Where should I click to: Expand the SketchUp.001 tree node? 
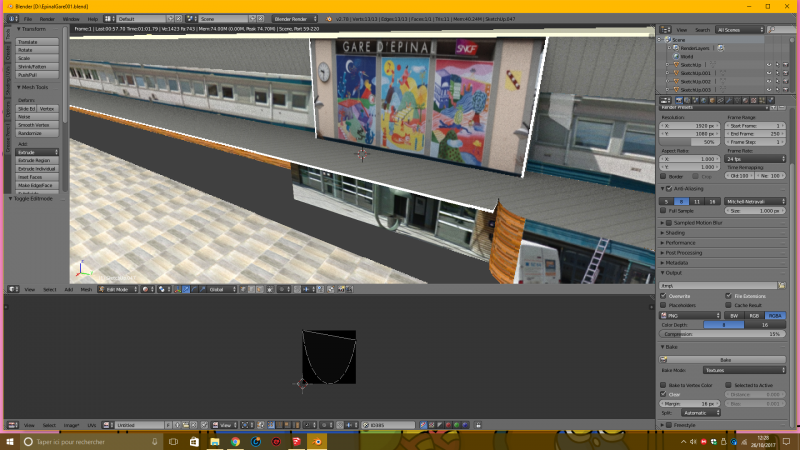coord(667,73)
